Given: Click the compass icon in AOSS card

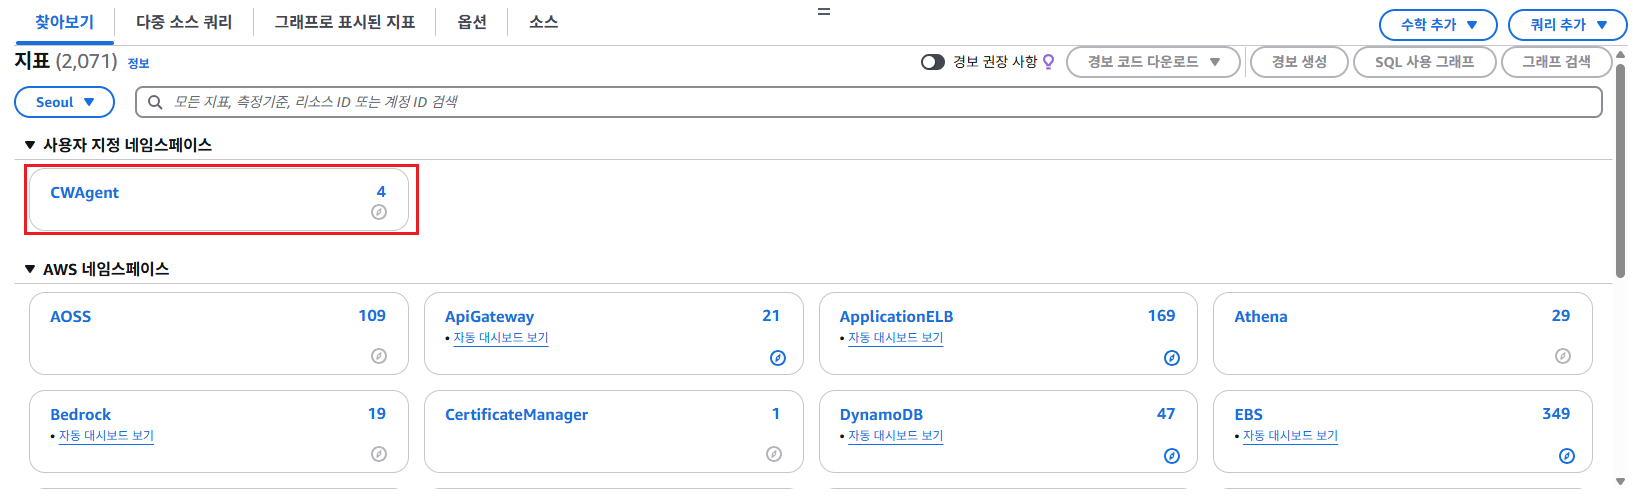Looking at the screenshot, I should point(379,356).
